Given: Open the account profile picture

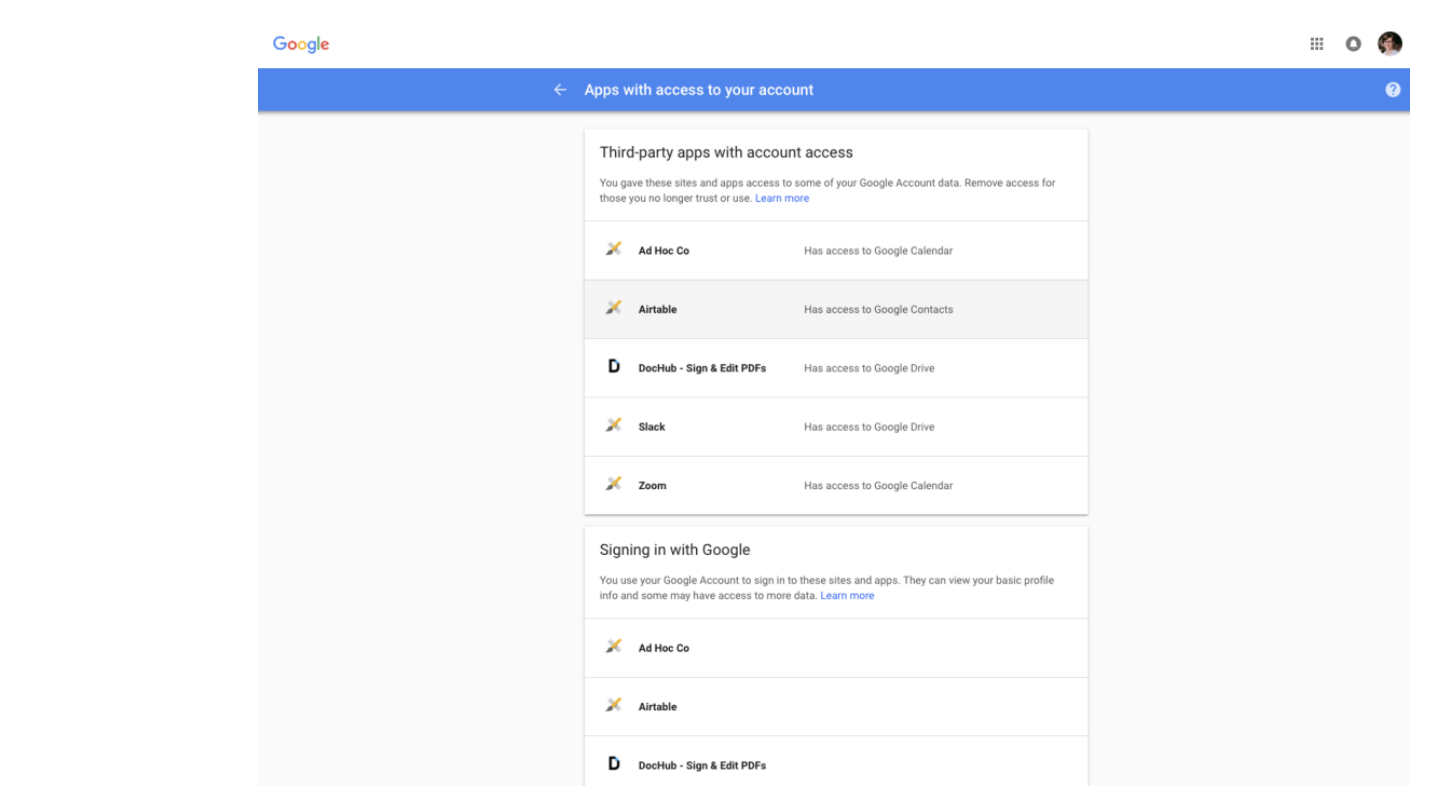Looking at the screenshot, I should [1390, 43].
